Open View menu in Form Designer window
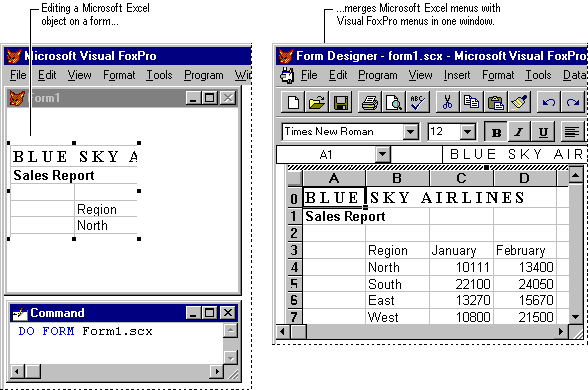Viewport: 588px width, 390px height. coord(420,75)
